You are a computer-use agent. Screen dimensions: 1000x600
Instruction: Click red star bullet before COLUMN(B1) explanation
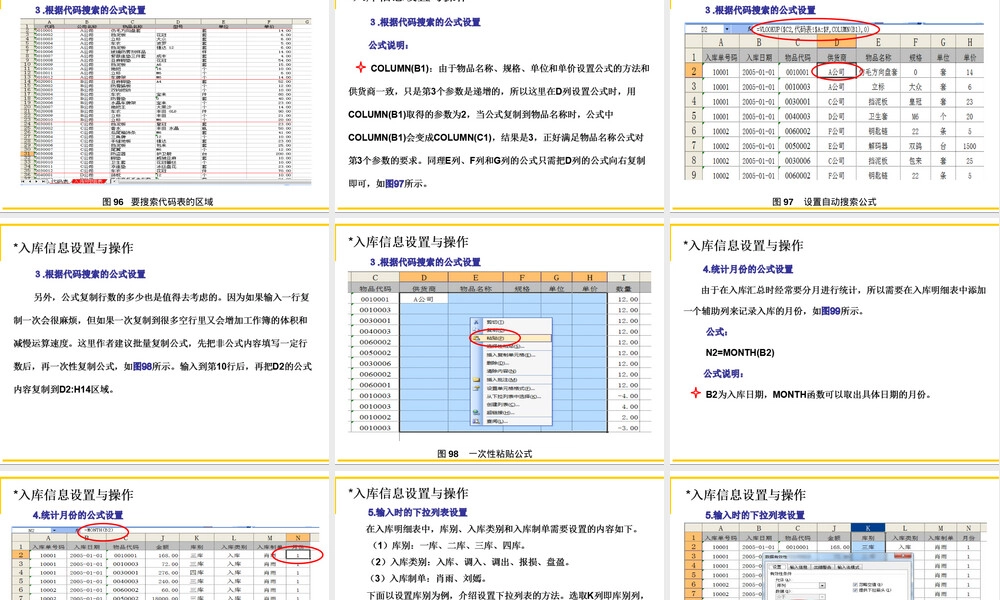tap(360, 67)
